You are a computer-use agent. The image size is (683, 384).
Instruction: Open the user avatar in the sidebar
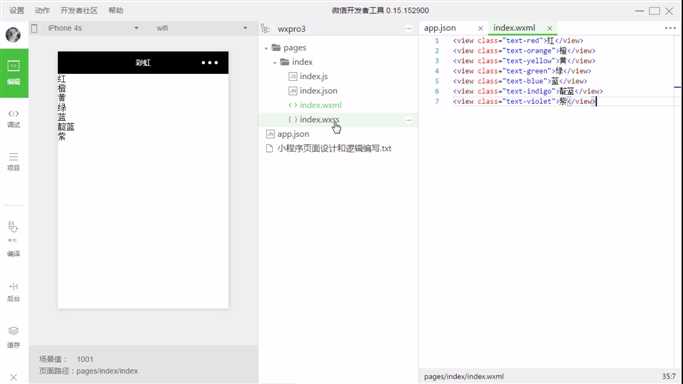coord(13,34)
